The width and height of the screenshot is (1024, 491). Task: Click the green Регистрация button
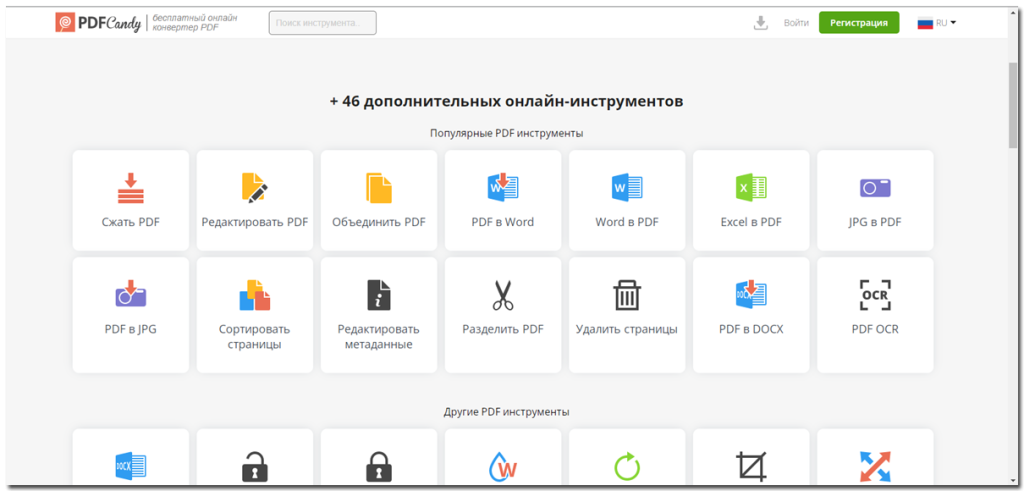click(x=858, y=23)
